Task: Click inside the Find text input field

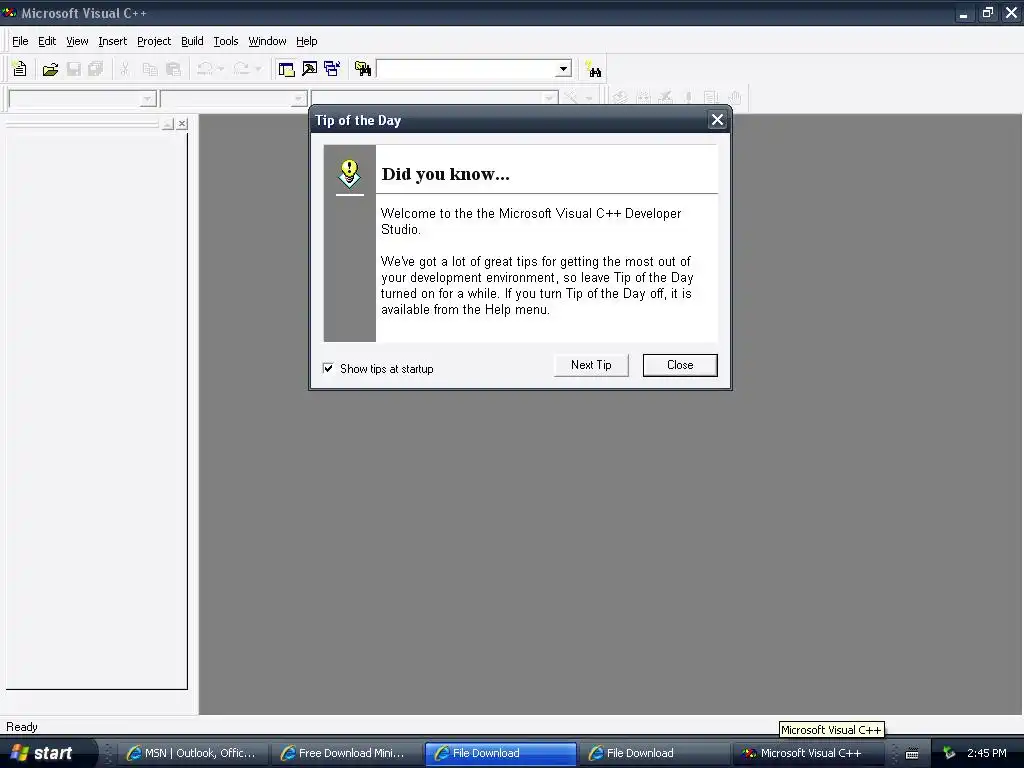Action: [466, 69]
